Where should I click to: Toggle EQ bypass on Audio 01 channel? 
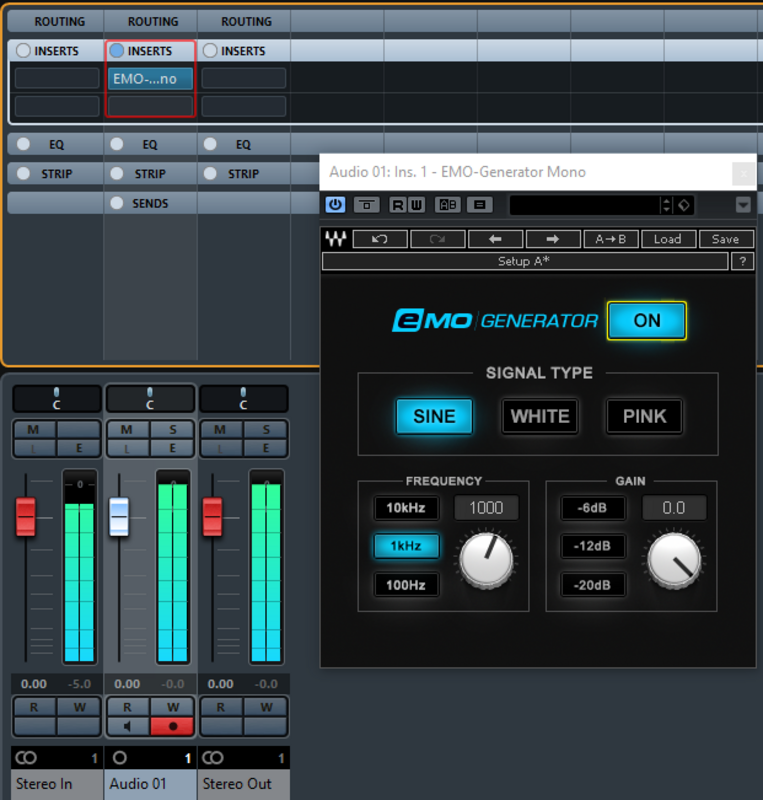click(x=117, y=144)
